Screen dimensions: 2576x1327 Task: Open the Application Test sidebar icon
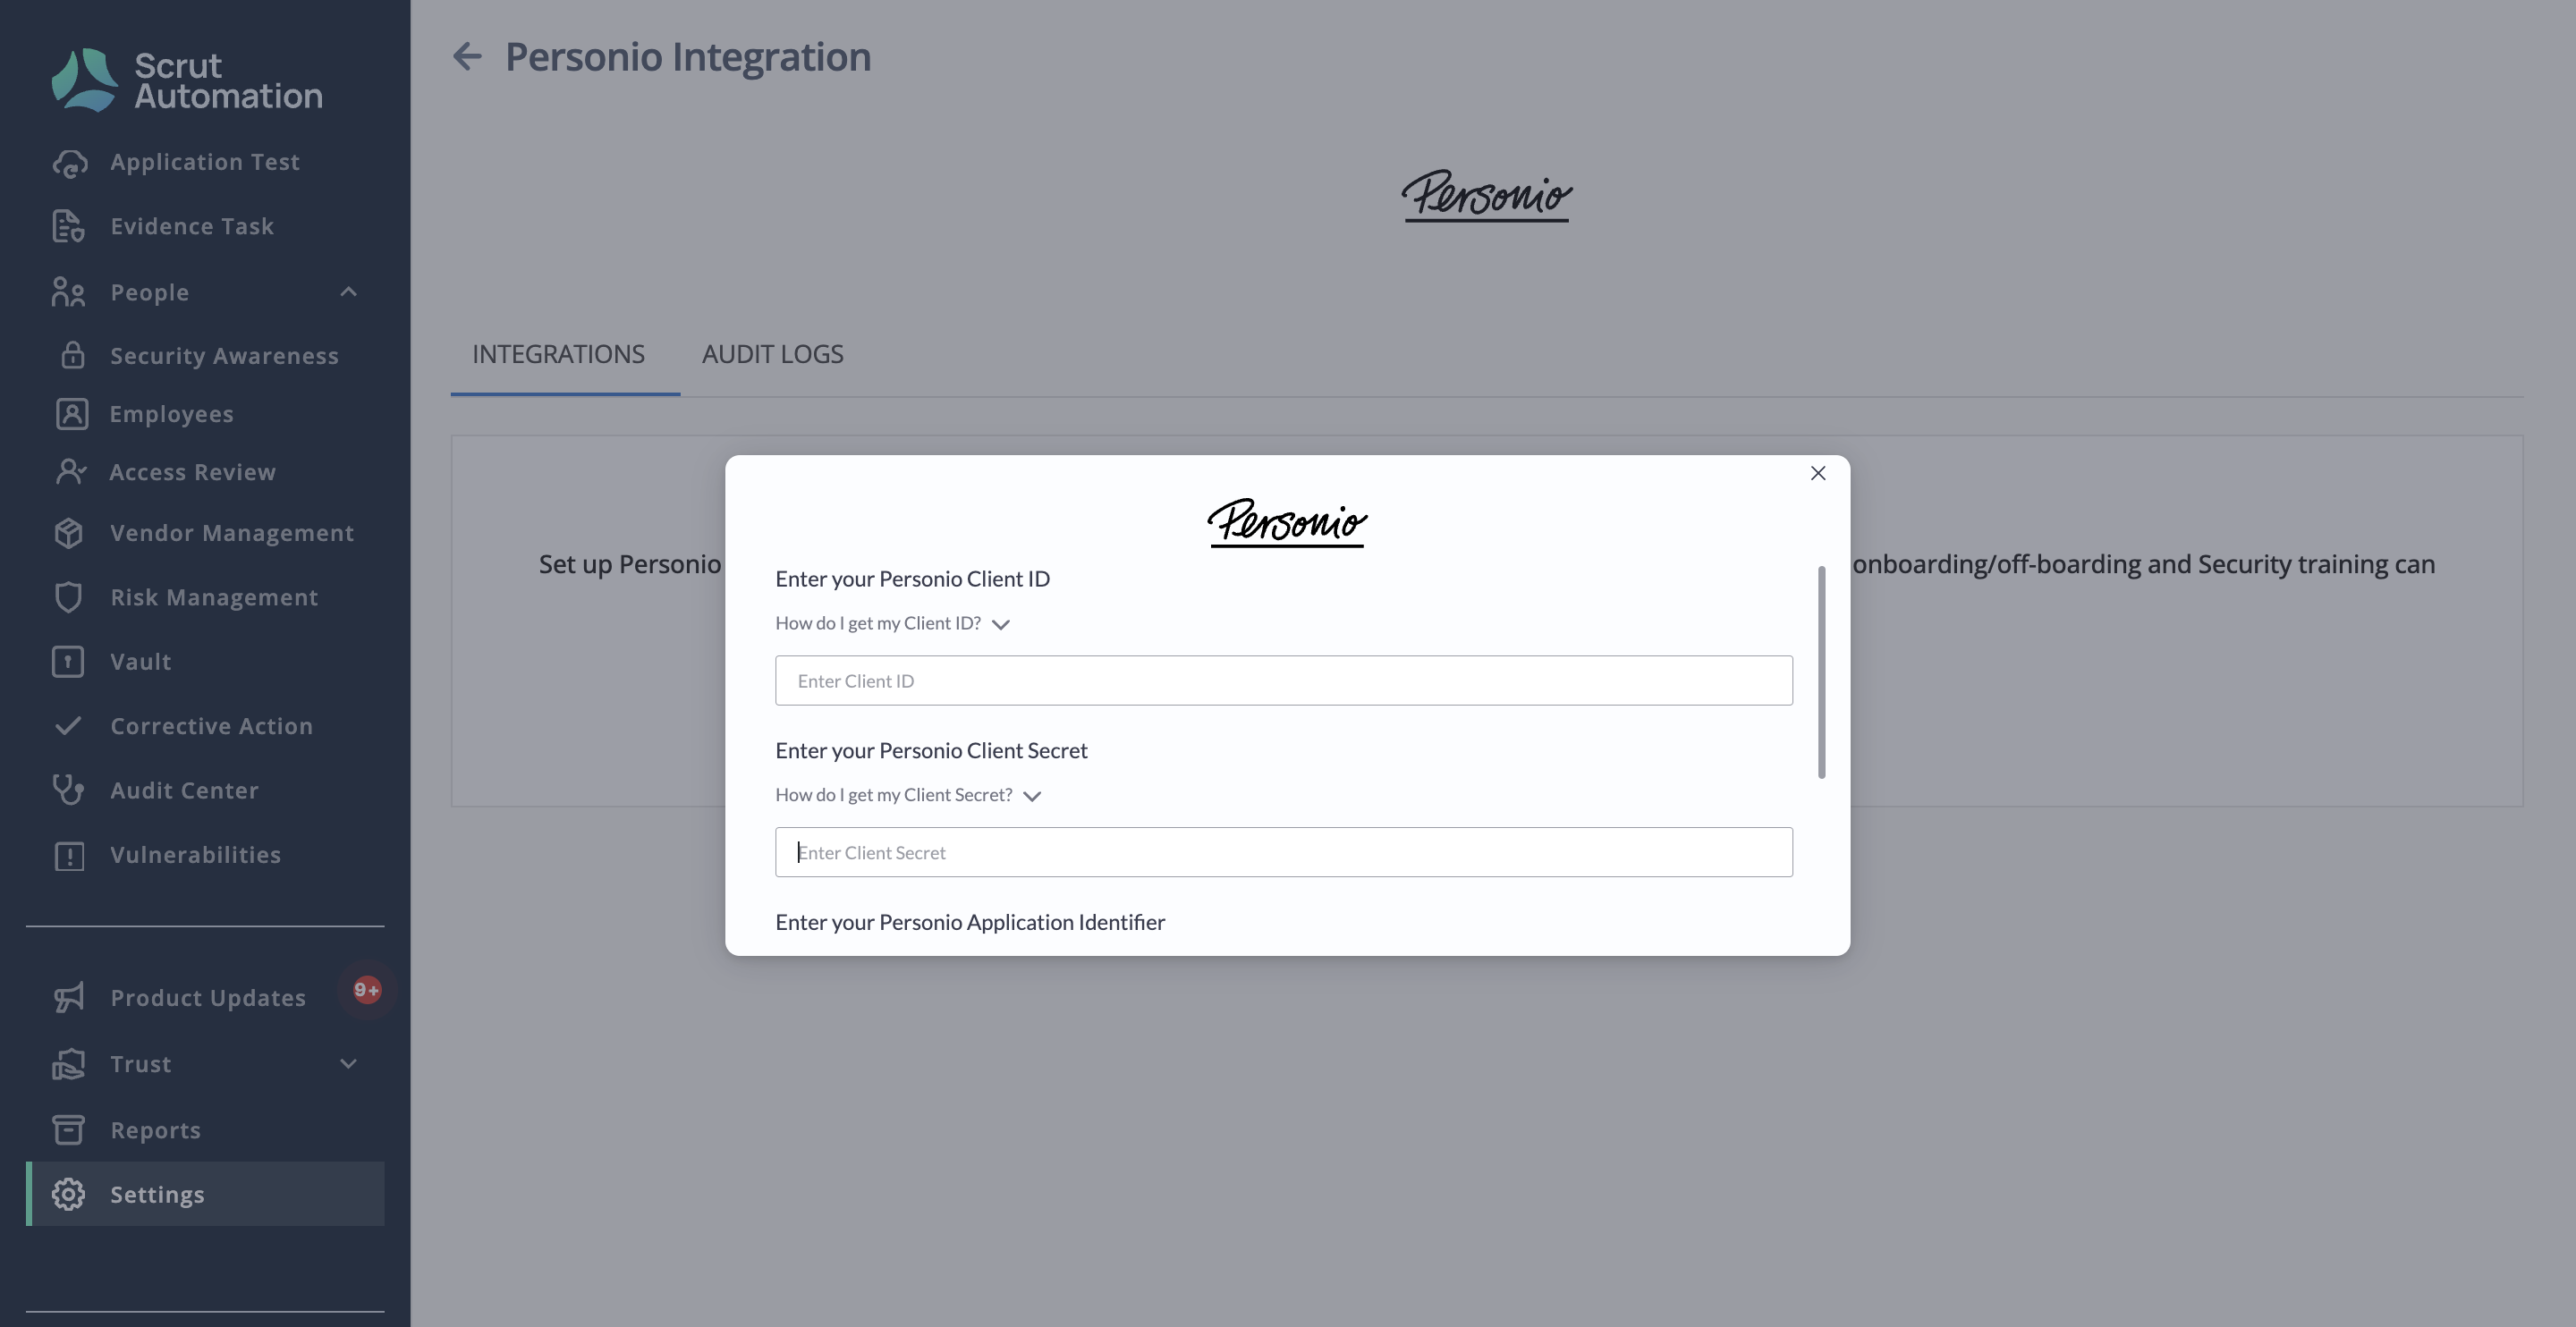coord(70,163)
